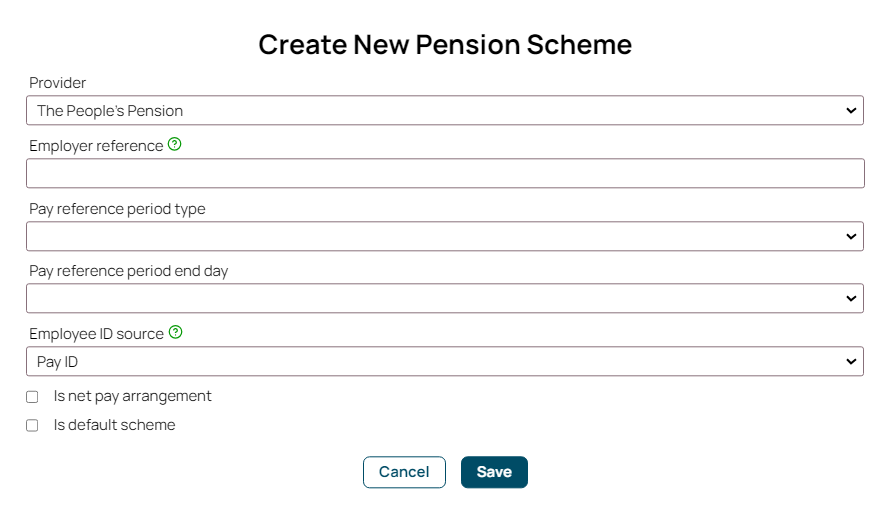Save the new pension scheme
The height and width of the screenshot is (511, 887).
point(494,472)
